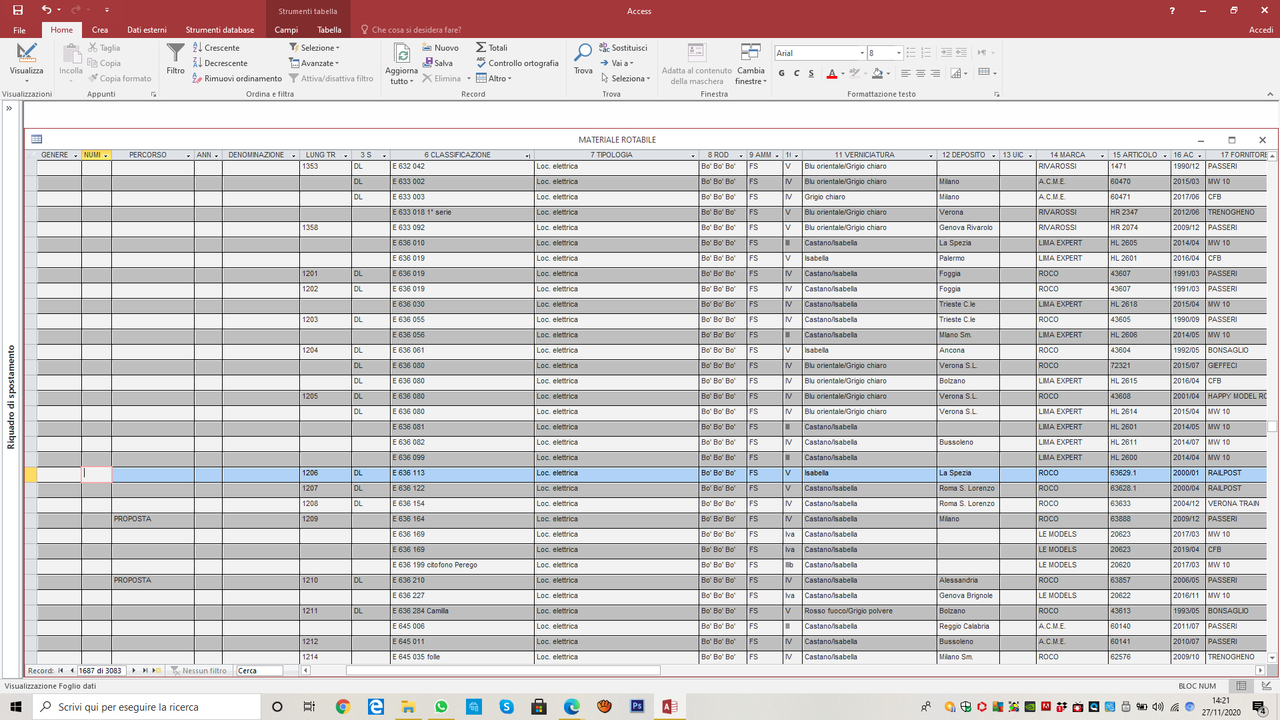The image size is (1280, 720).
Task: Go to next record navigation button
Action: (135, 670)
